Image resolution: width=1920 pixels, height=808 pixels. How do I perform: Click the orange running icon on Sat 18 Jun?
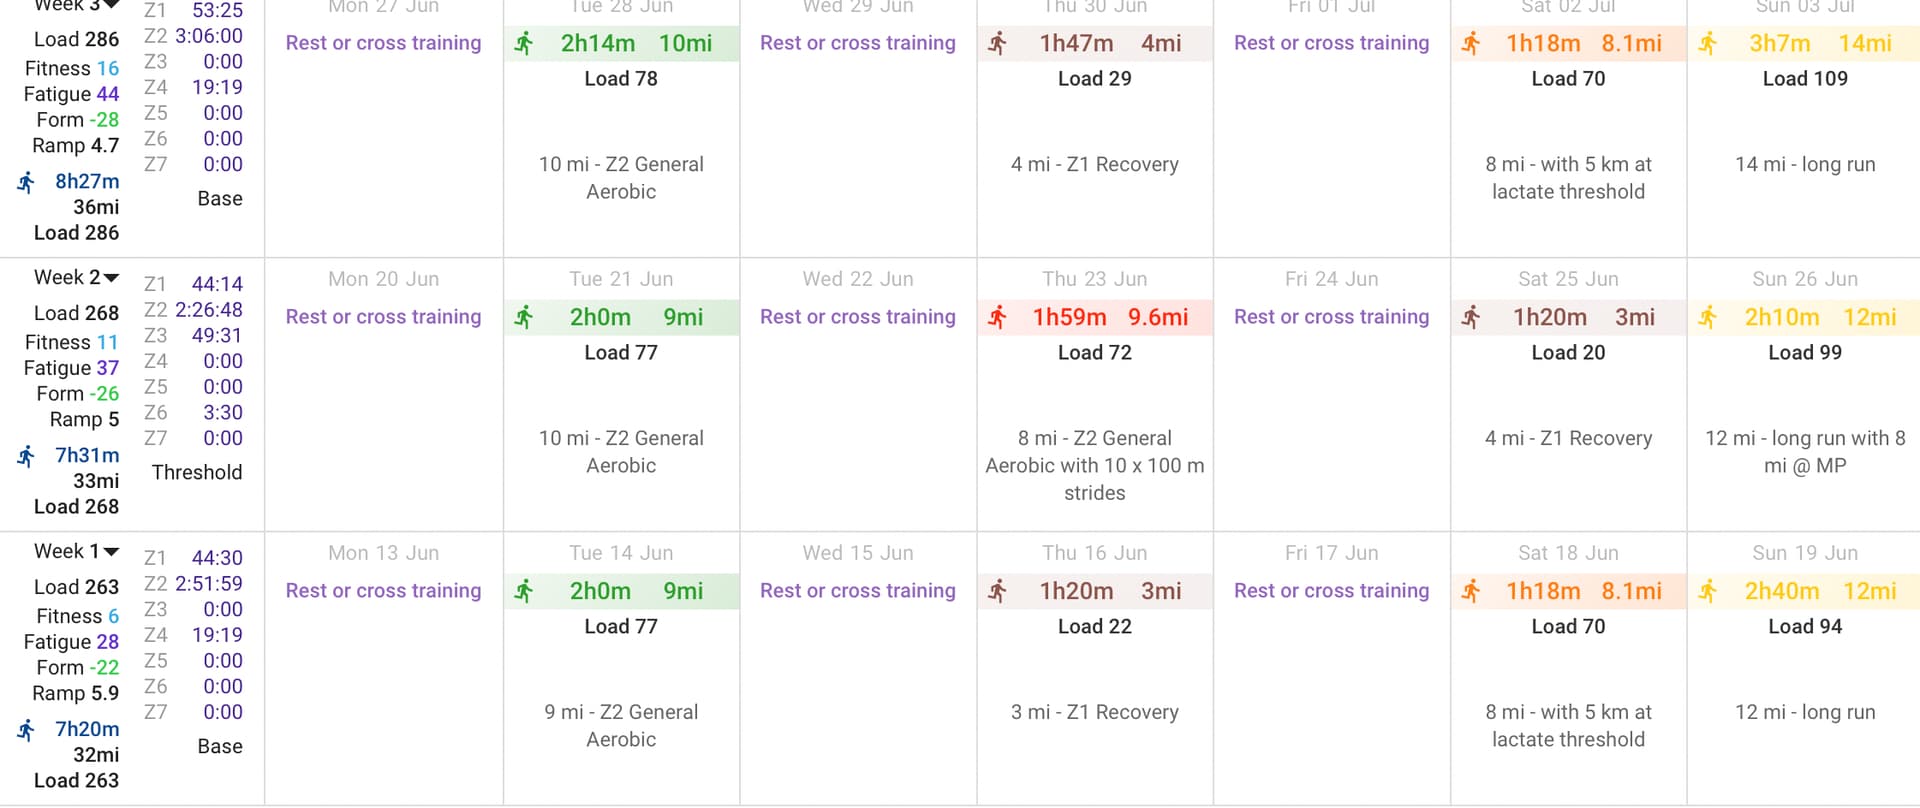pyautogui.click(x=1471, y=592)
